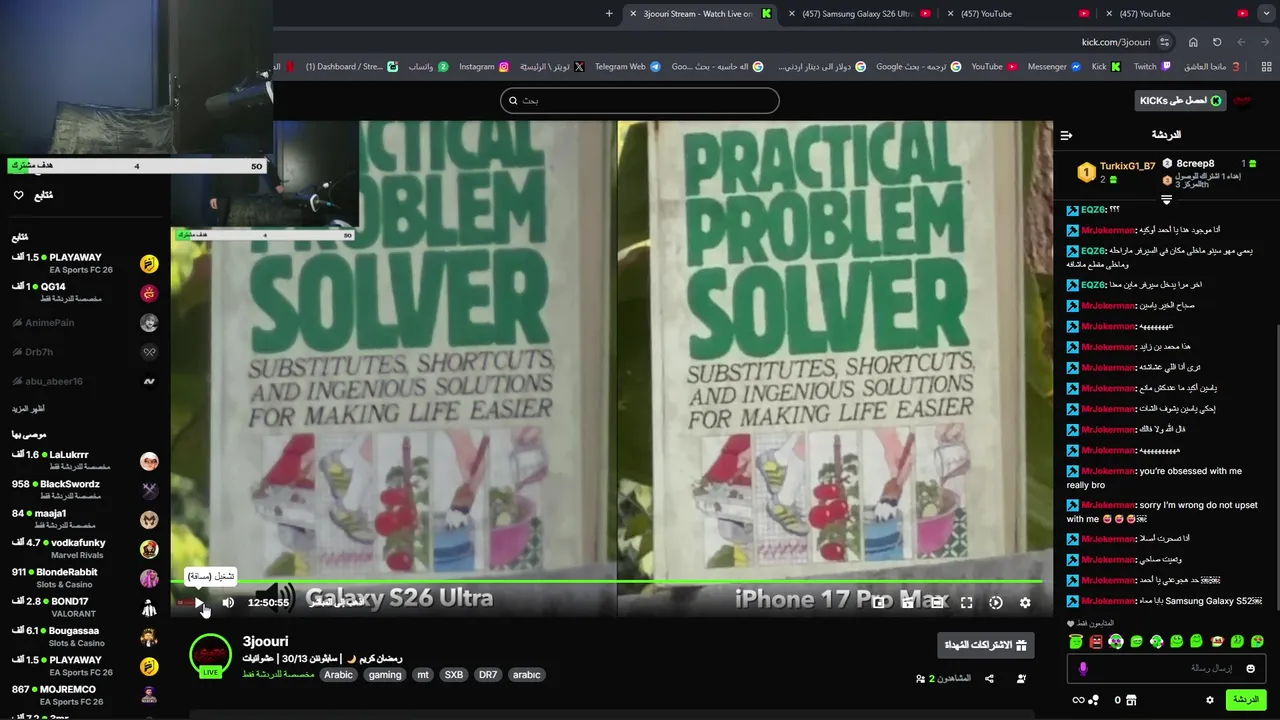
Task: Open AnimePain offline channel in sidebar
Action: click(85, 323)
